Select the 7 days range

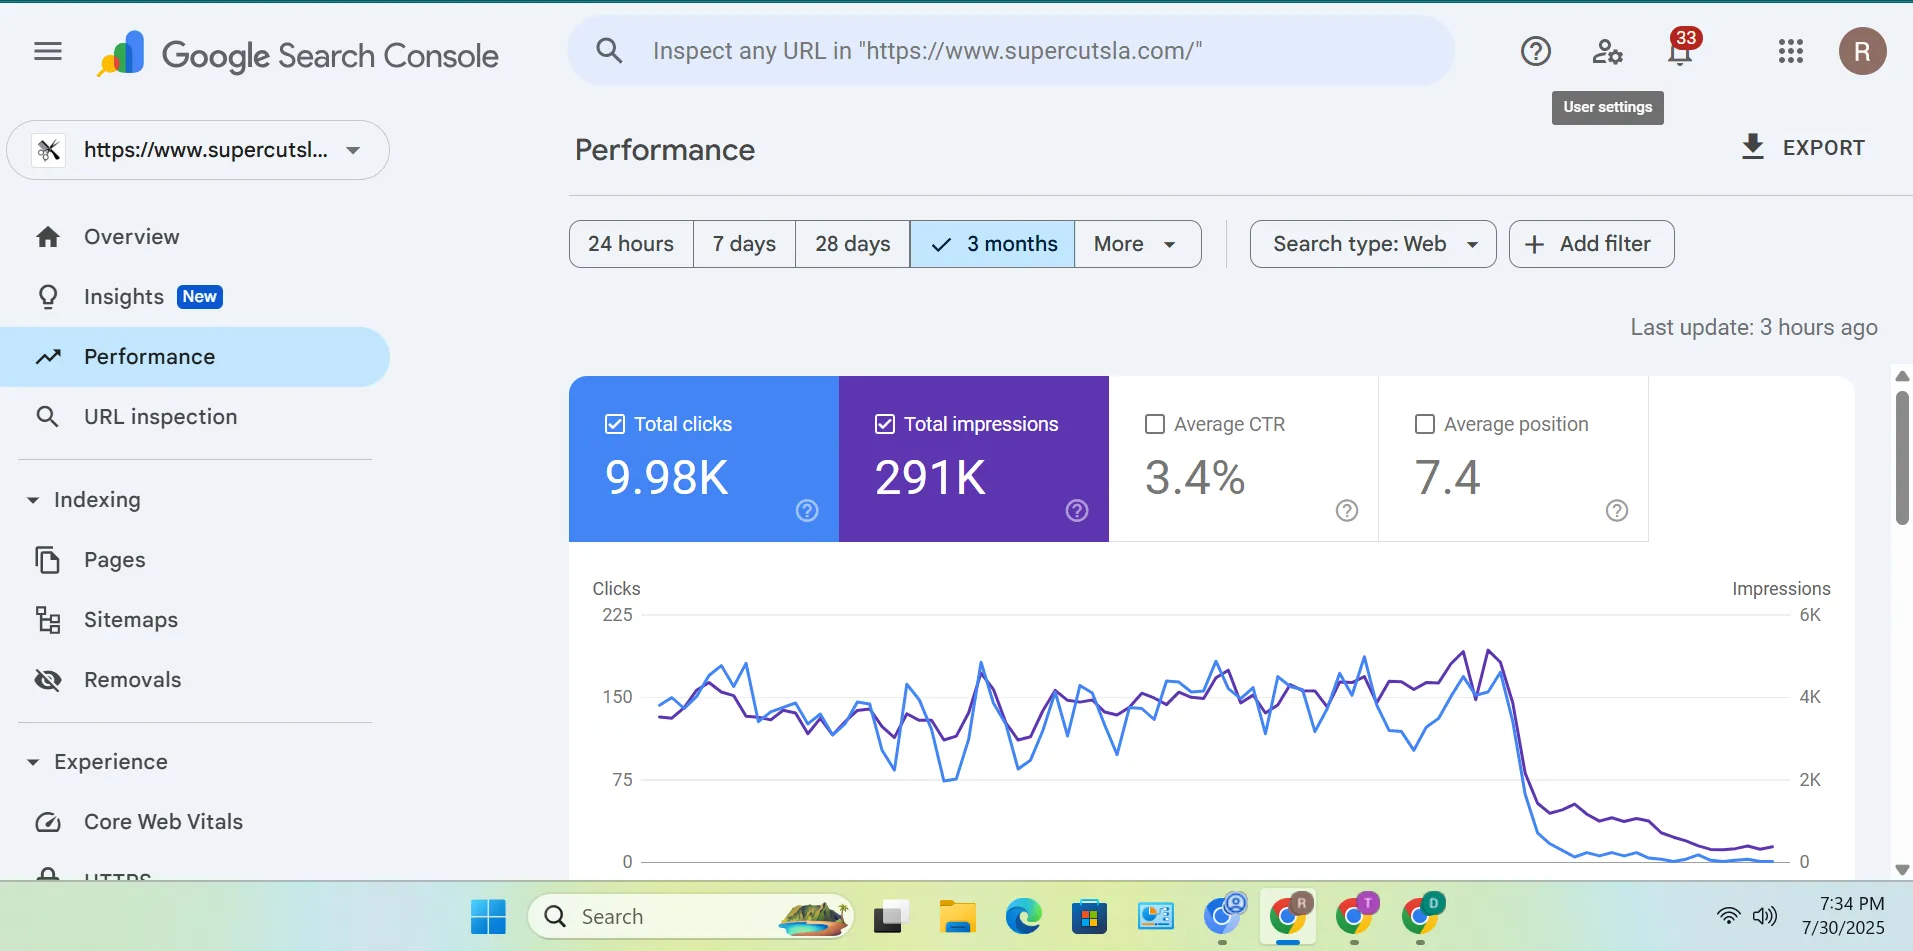tap(744, 244)
